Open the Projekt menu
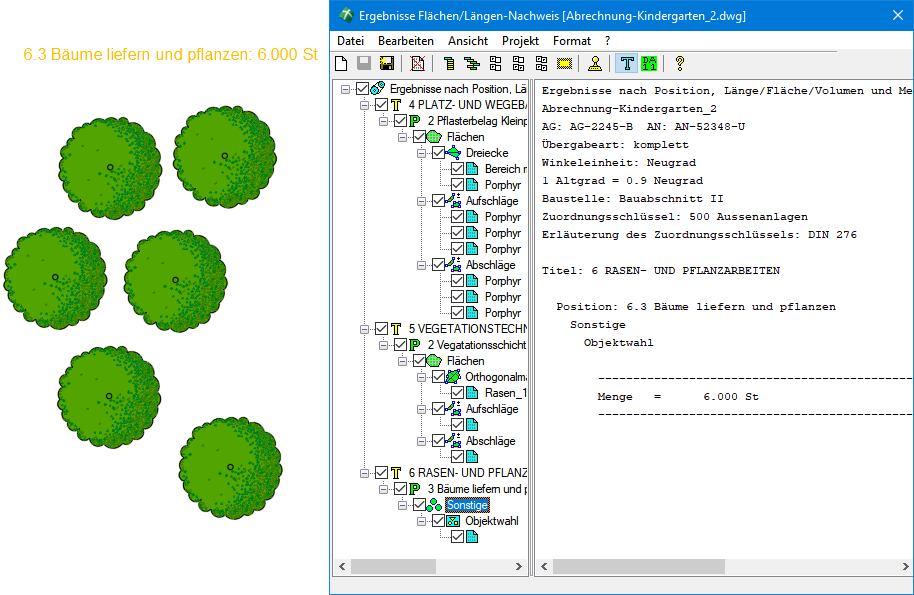 coord(520,41)
